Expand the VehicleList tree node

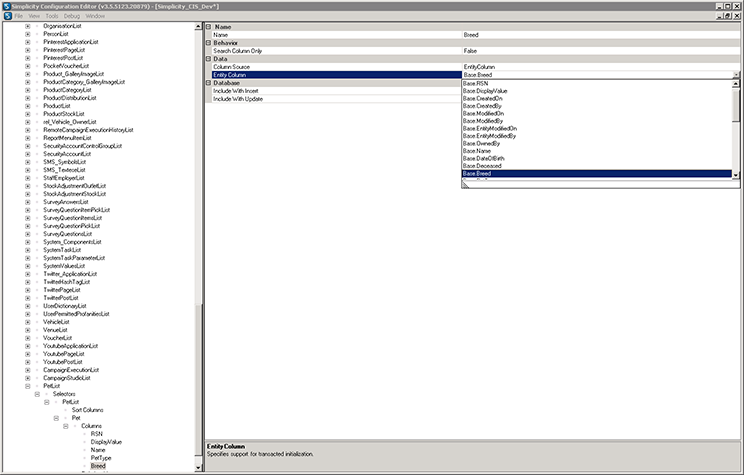pyautogui.click(x=28, y=322)
